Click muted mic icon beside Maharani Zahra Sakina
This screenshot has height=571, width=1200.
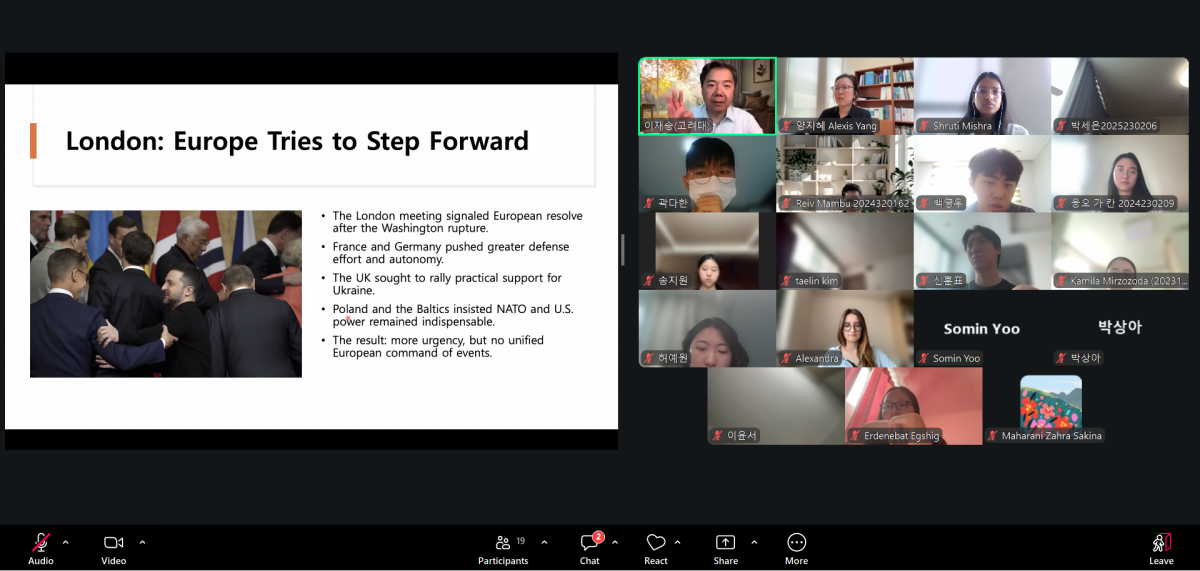point(993,436)
